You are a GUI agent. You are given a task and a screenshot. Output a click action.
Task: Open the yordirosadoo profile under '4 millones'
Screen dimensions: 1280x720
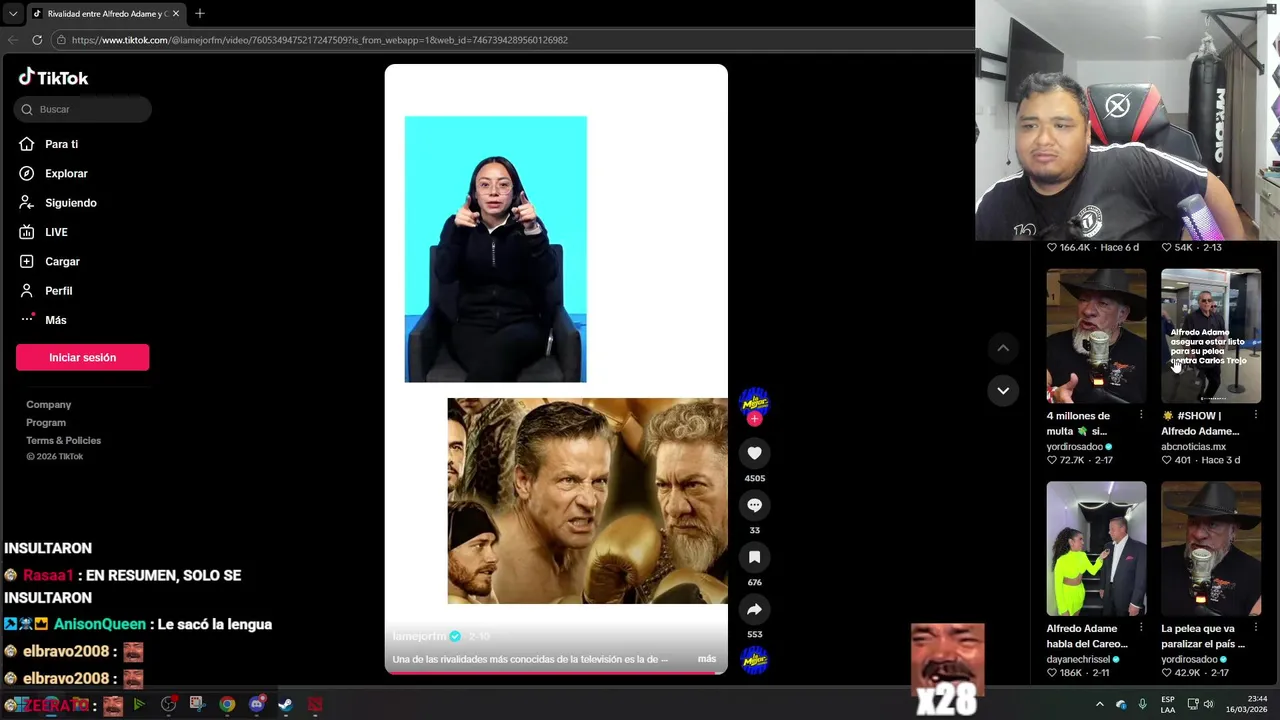tap(1075, 447)
